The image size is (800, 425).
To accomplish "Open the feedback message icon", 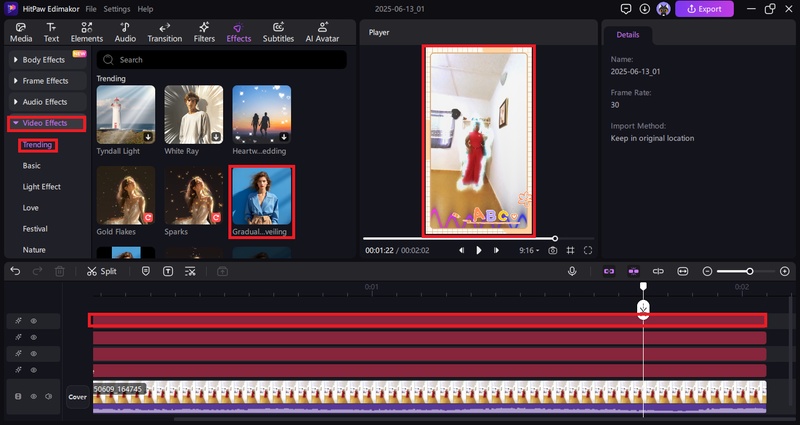I will [x=626, y=9].
